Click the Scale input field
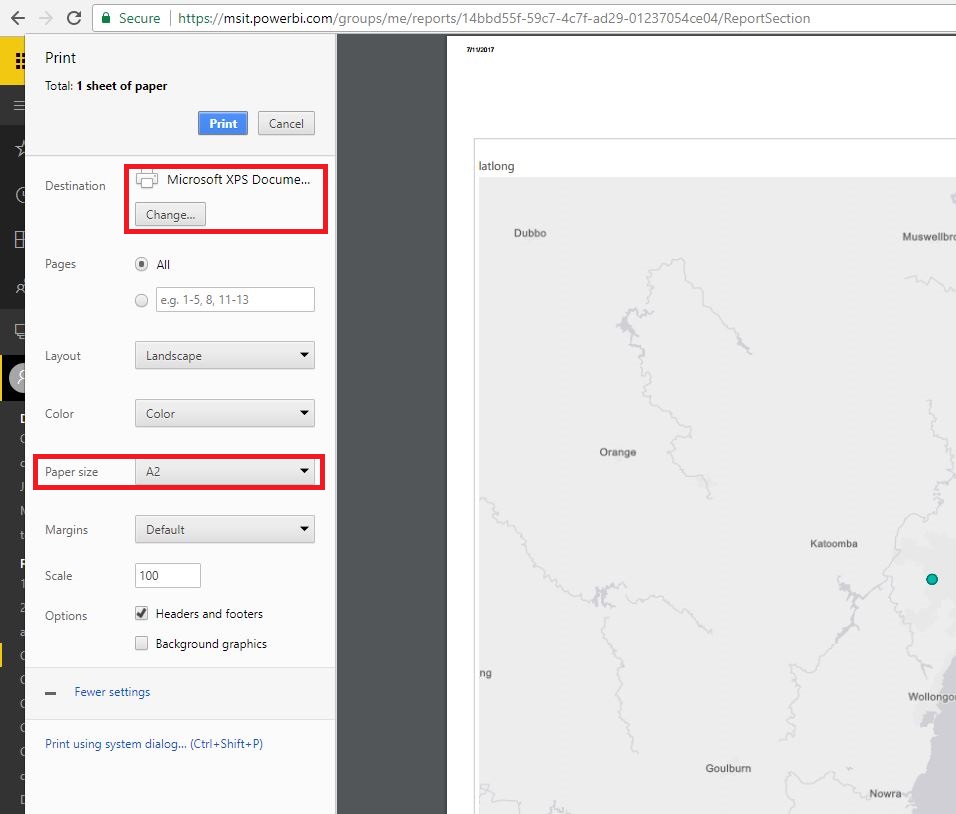 [x=168, y=576]
